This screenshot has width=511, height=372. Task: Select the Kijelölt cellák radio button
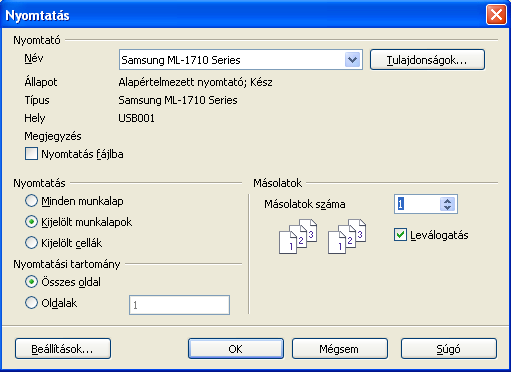point(31,243)
